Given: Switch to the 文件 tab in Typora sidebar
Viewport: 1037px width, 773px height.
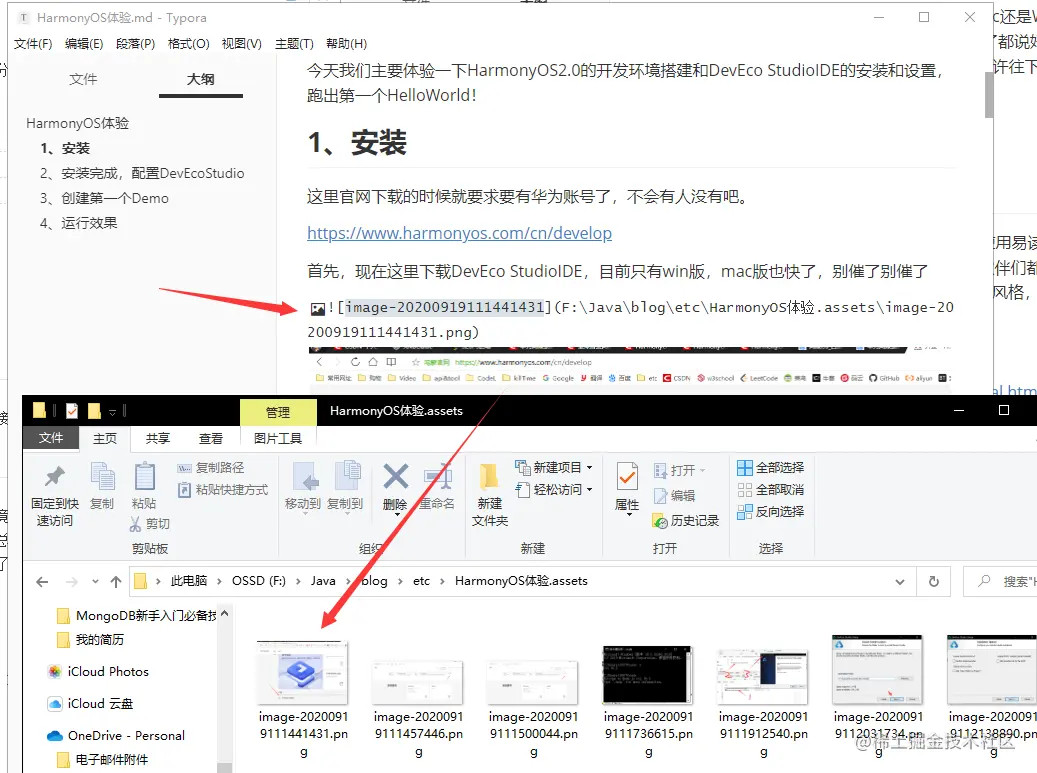Looking at the screenshot, I should click(83, 79).
